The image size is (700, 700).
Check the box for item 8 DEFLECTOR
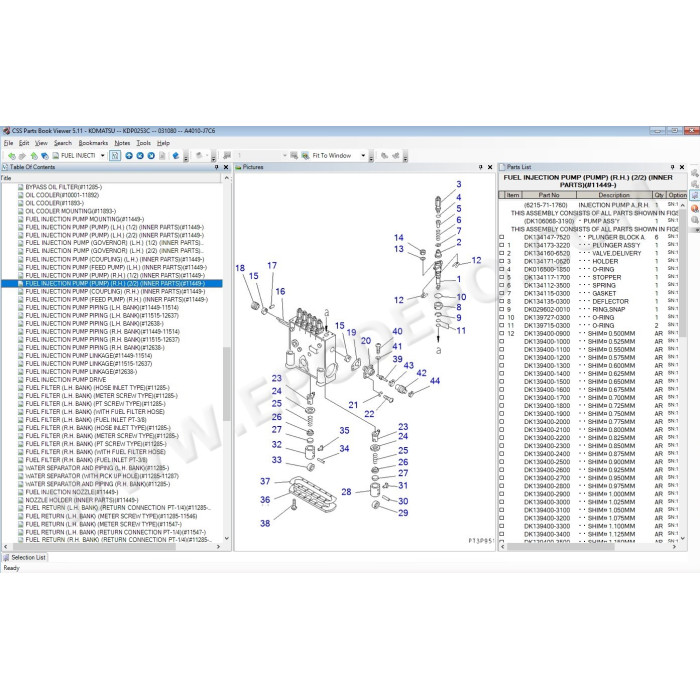tap(502, 301)
